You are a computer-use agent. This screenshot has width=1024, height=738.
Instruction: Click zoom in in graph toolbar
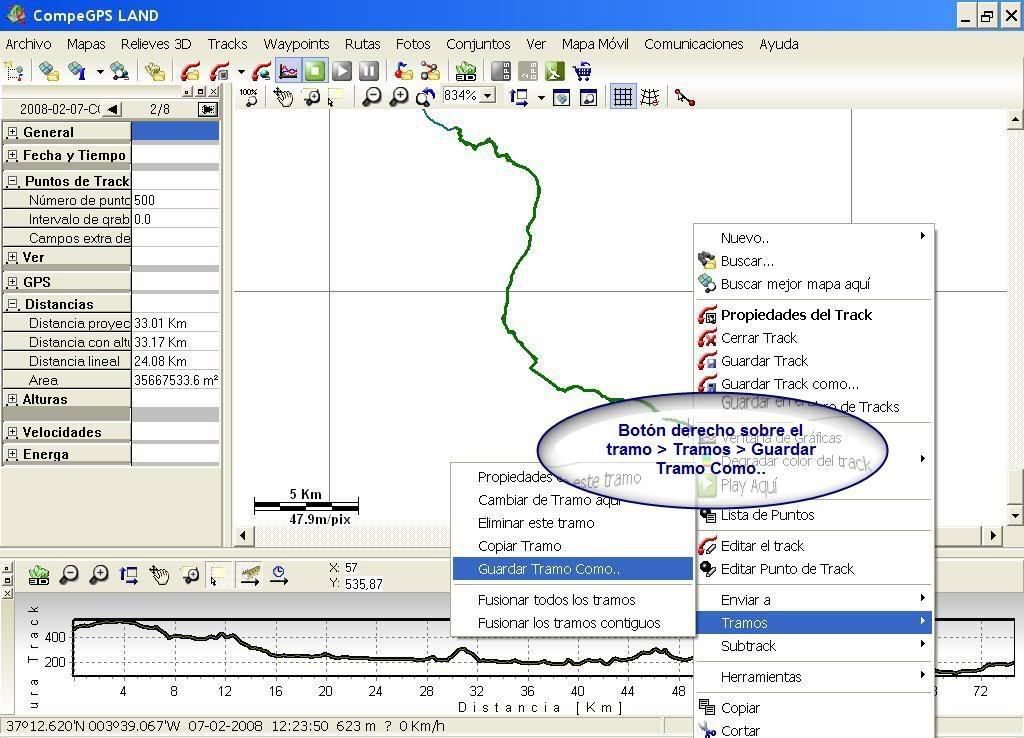pyautogui.click(x=99, y=575)
